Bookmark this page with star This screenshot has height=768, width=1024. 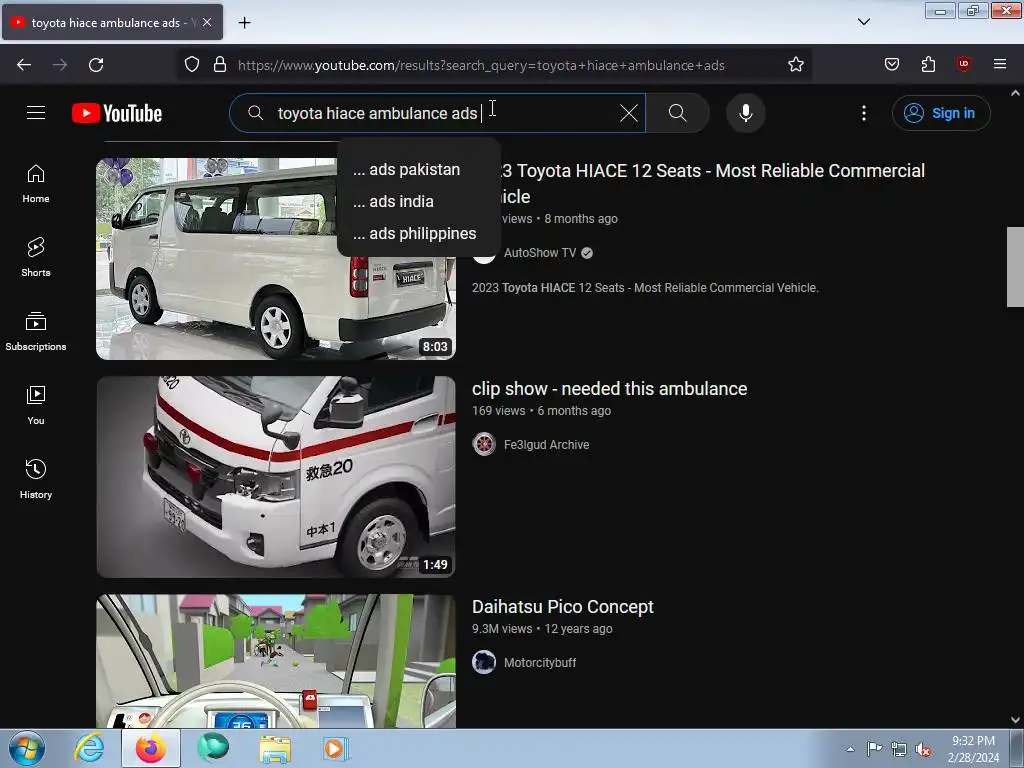(795, 65)
